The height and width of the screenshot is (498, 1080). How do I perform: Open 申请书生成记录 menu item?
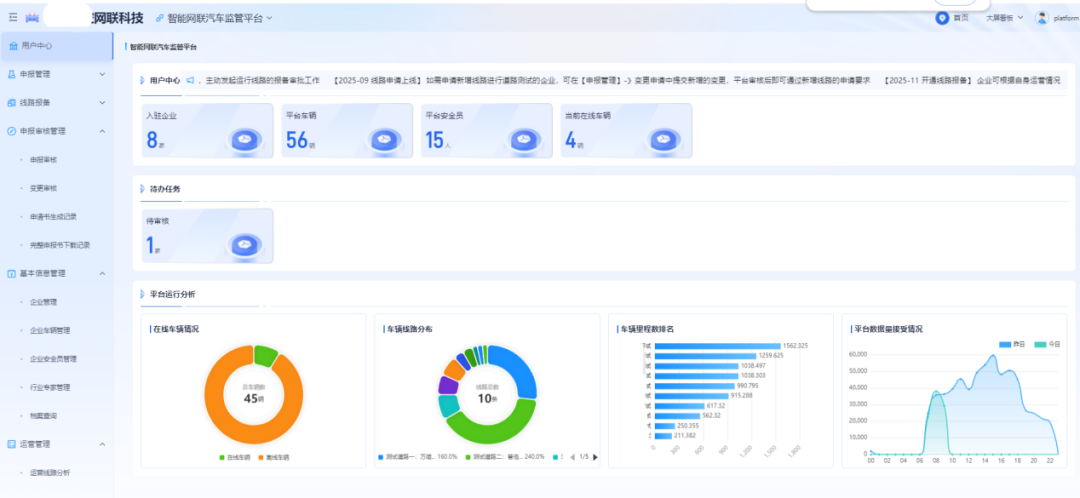[53, 216]
